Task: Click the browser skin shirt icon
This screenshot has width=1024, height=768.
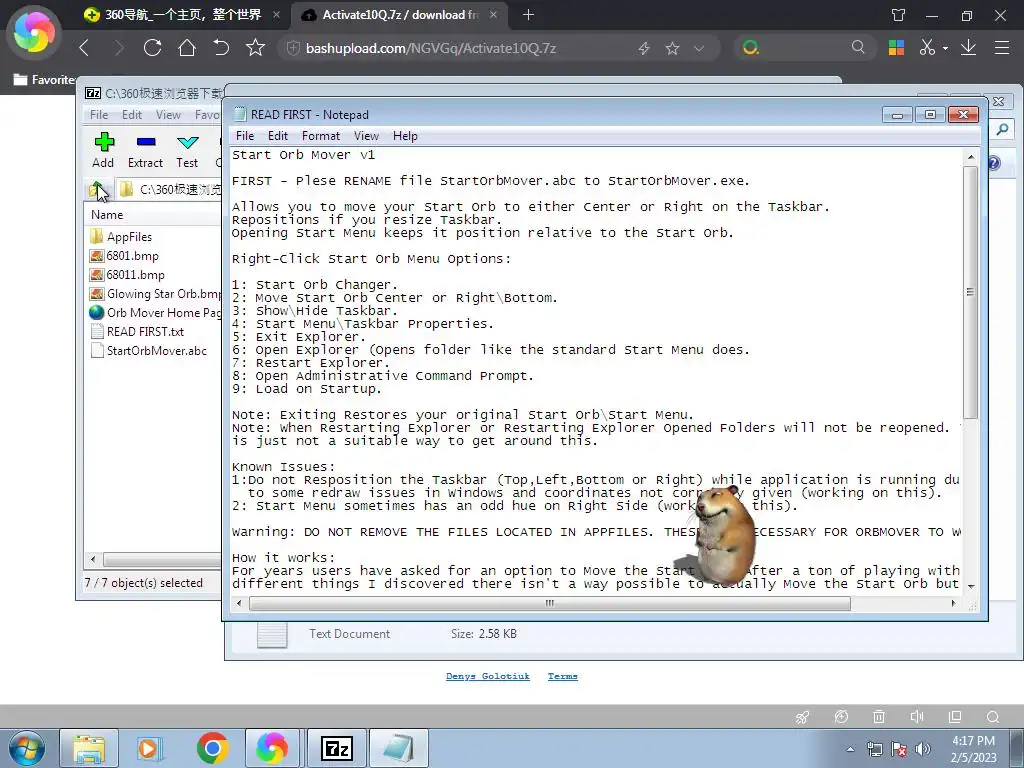Action: coord(899,15)
